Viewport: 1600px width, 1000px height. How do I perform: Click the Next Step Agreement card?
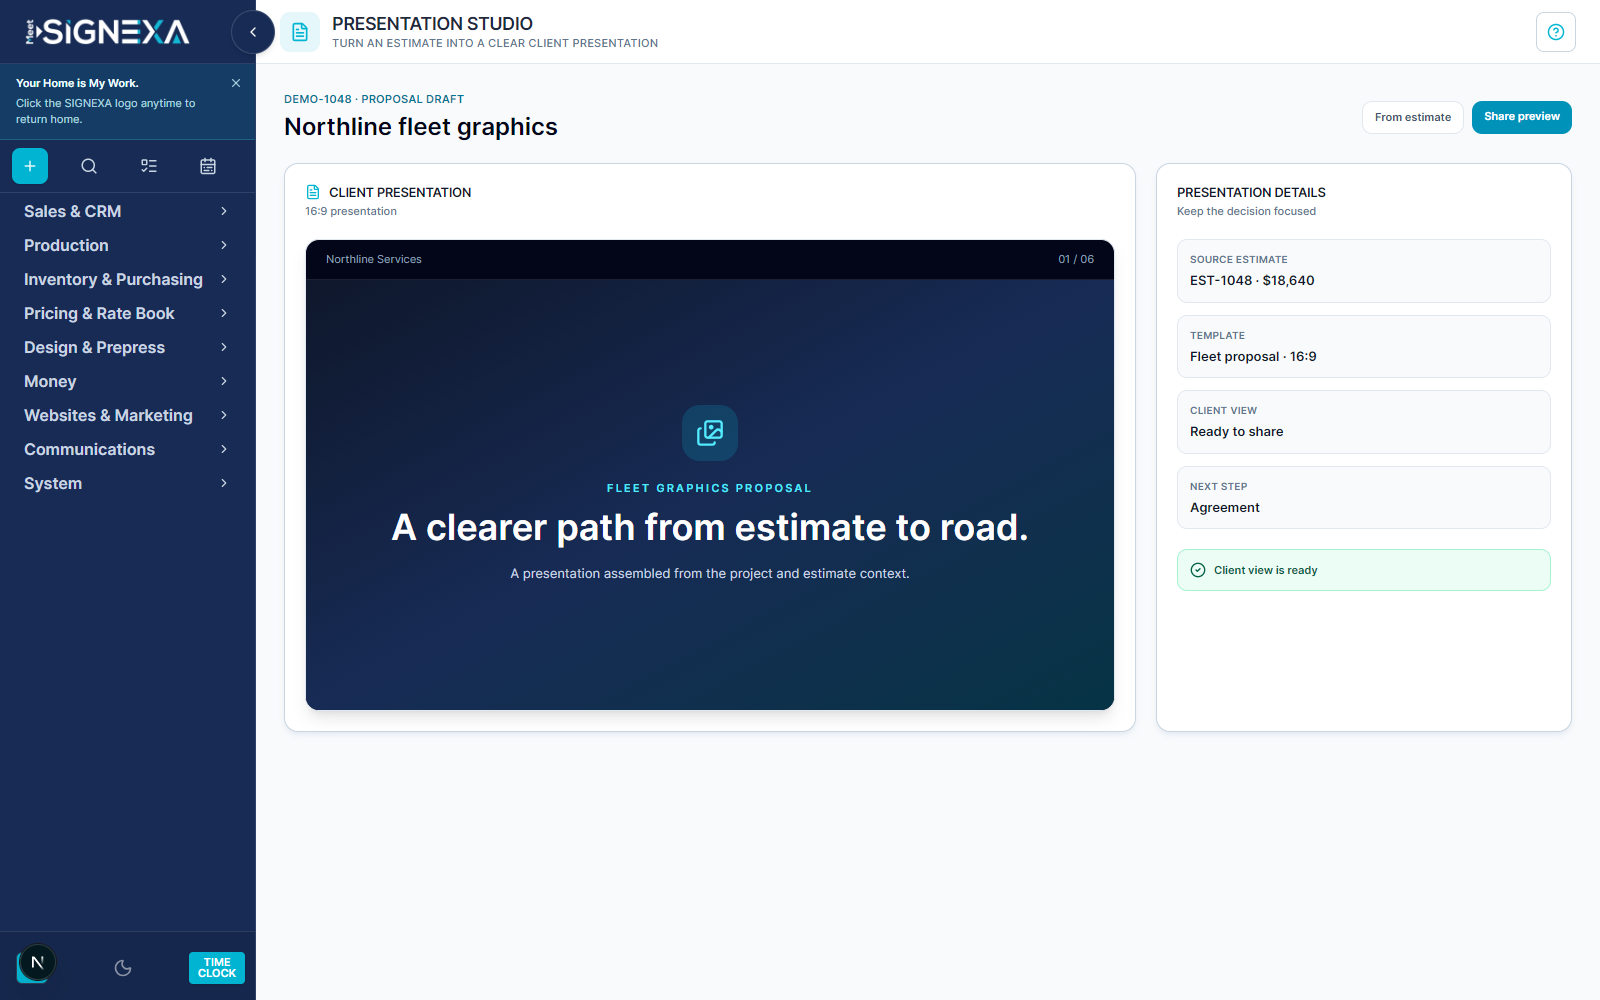(1364, 497)
